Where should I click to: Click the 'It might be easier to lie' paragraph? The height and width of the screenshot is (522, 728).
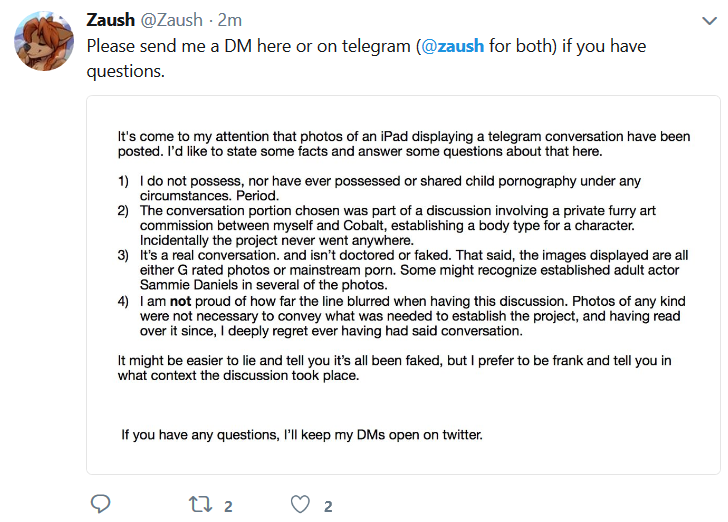point(394,368)
